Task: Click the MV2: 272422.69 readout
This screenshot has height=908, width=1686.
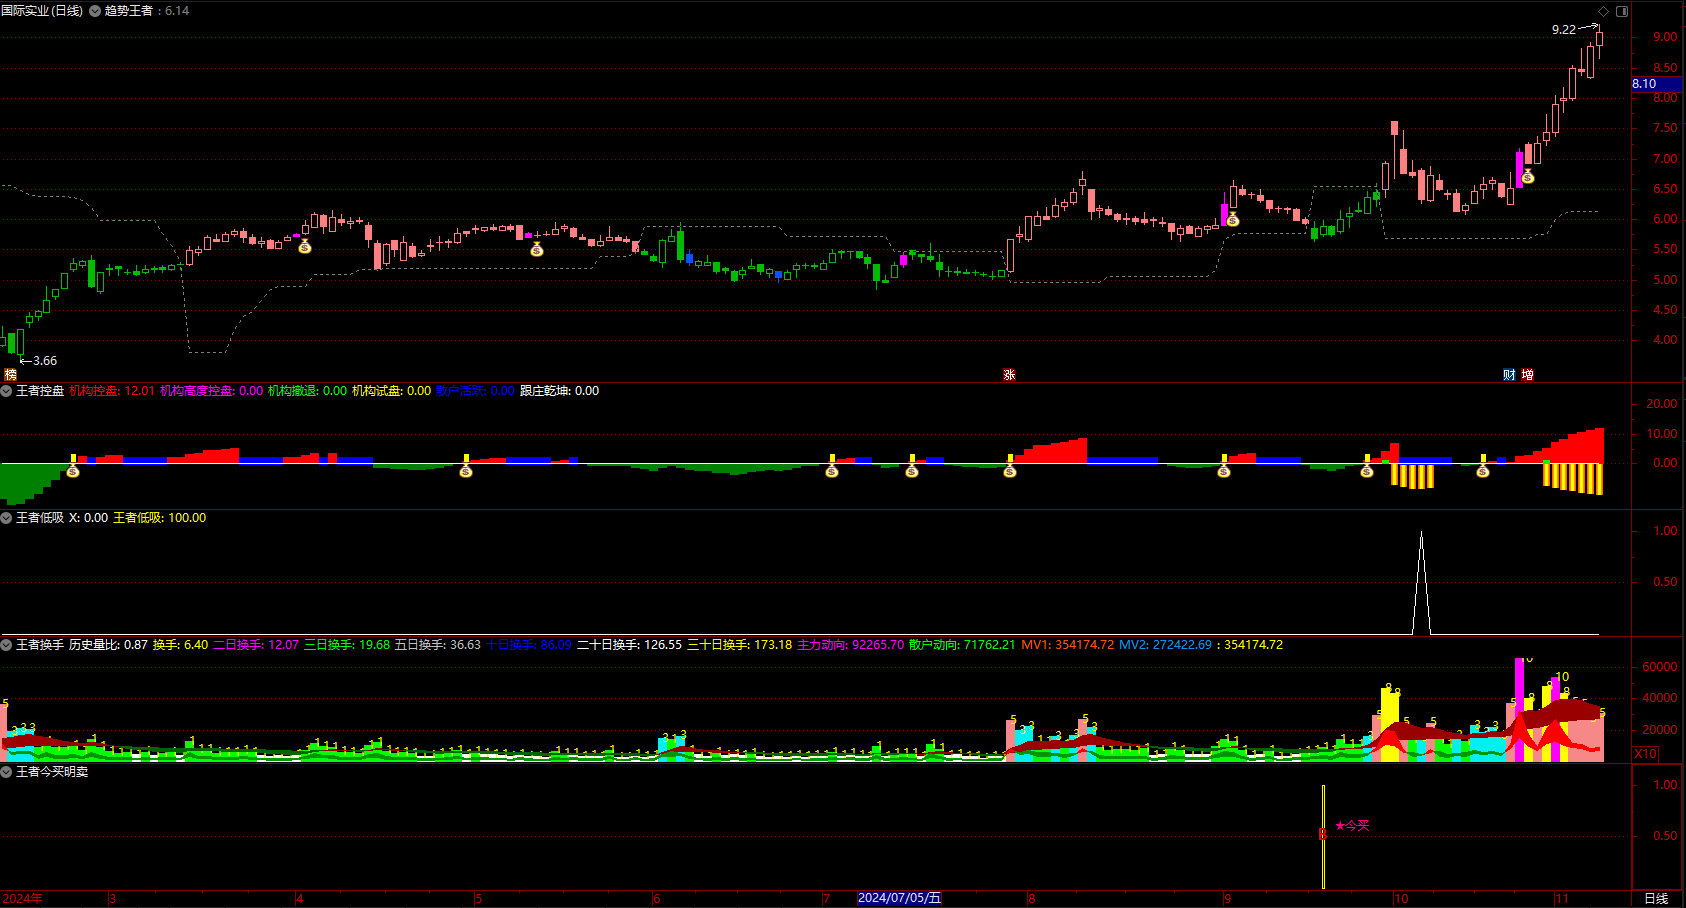Action: [1165, 645]
